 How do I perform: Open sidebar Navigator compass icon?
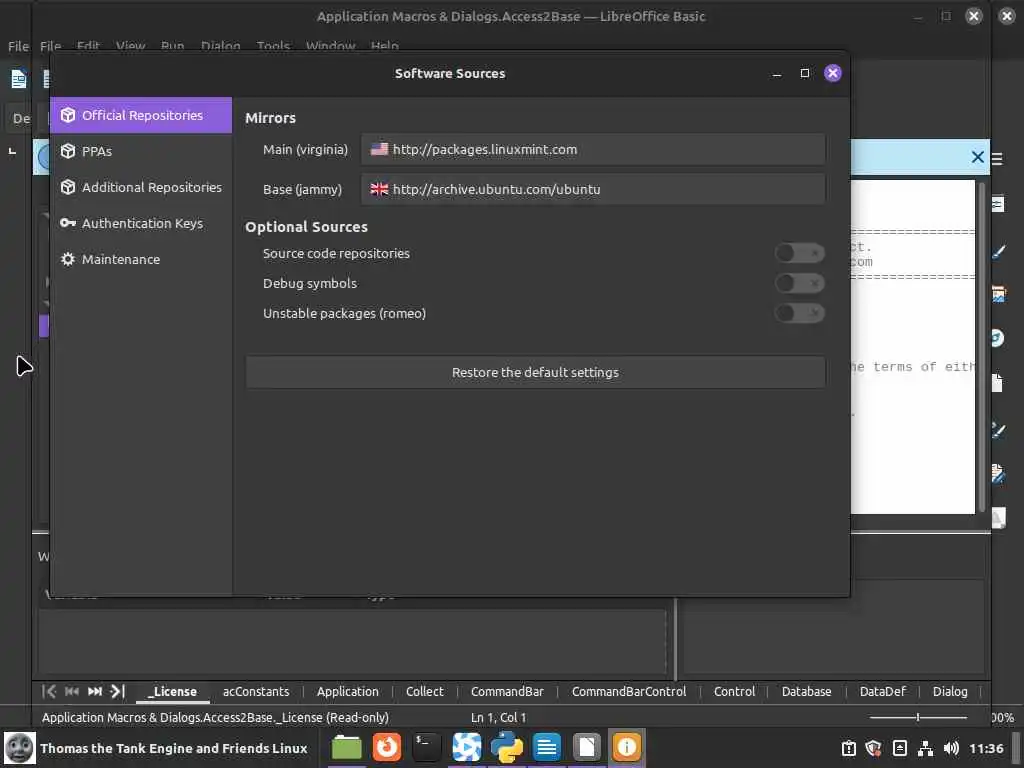coord(998,338)
